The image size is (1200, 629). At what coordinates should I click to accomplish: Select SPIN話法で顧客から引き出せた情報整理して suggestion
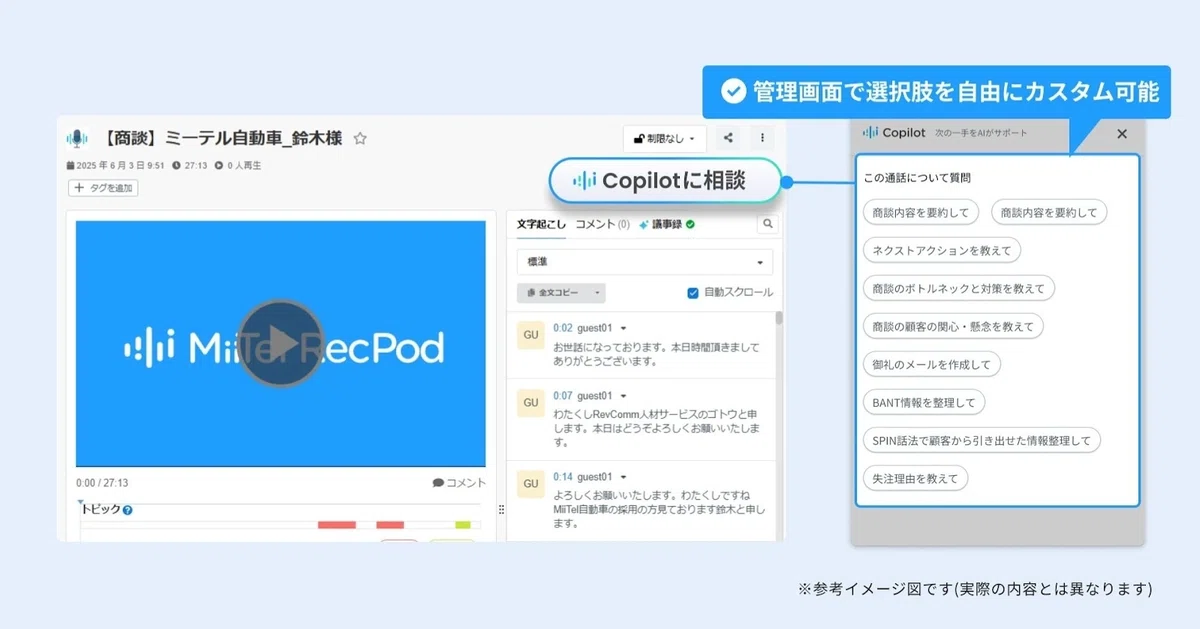pos(981,440)
